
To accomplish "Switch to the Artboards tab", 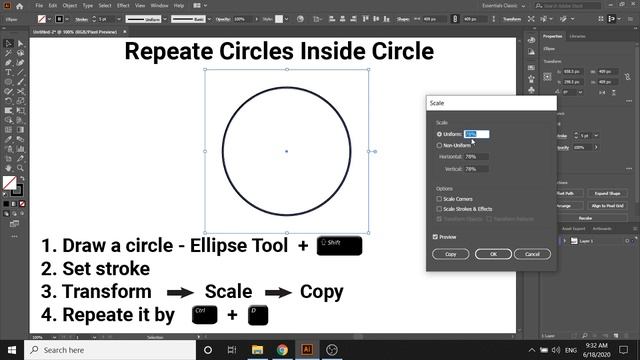I will (602, 229).
